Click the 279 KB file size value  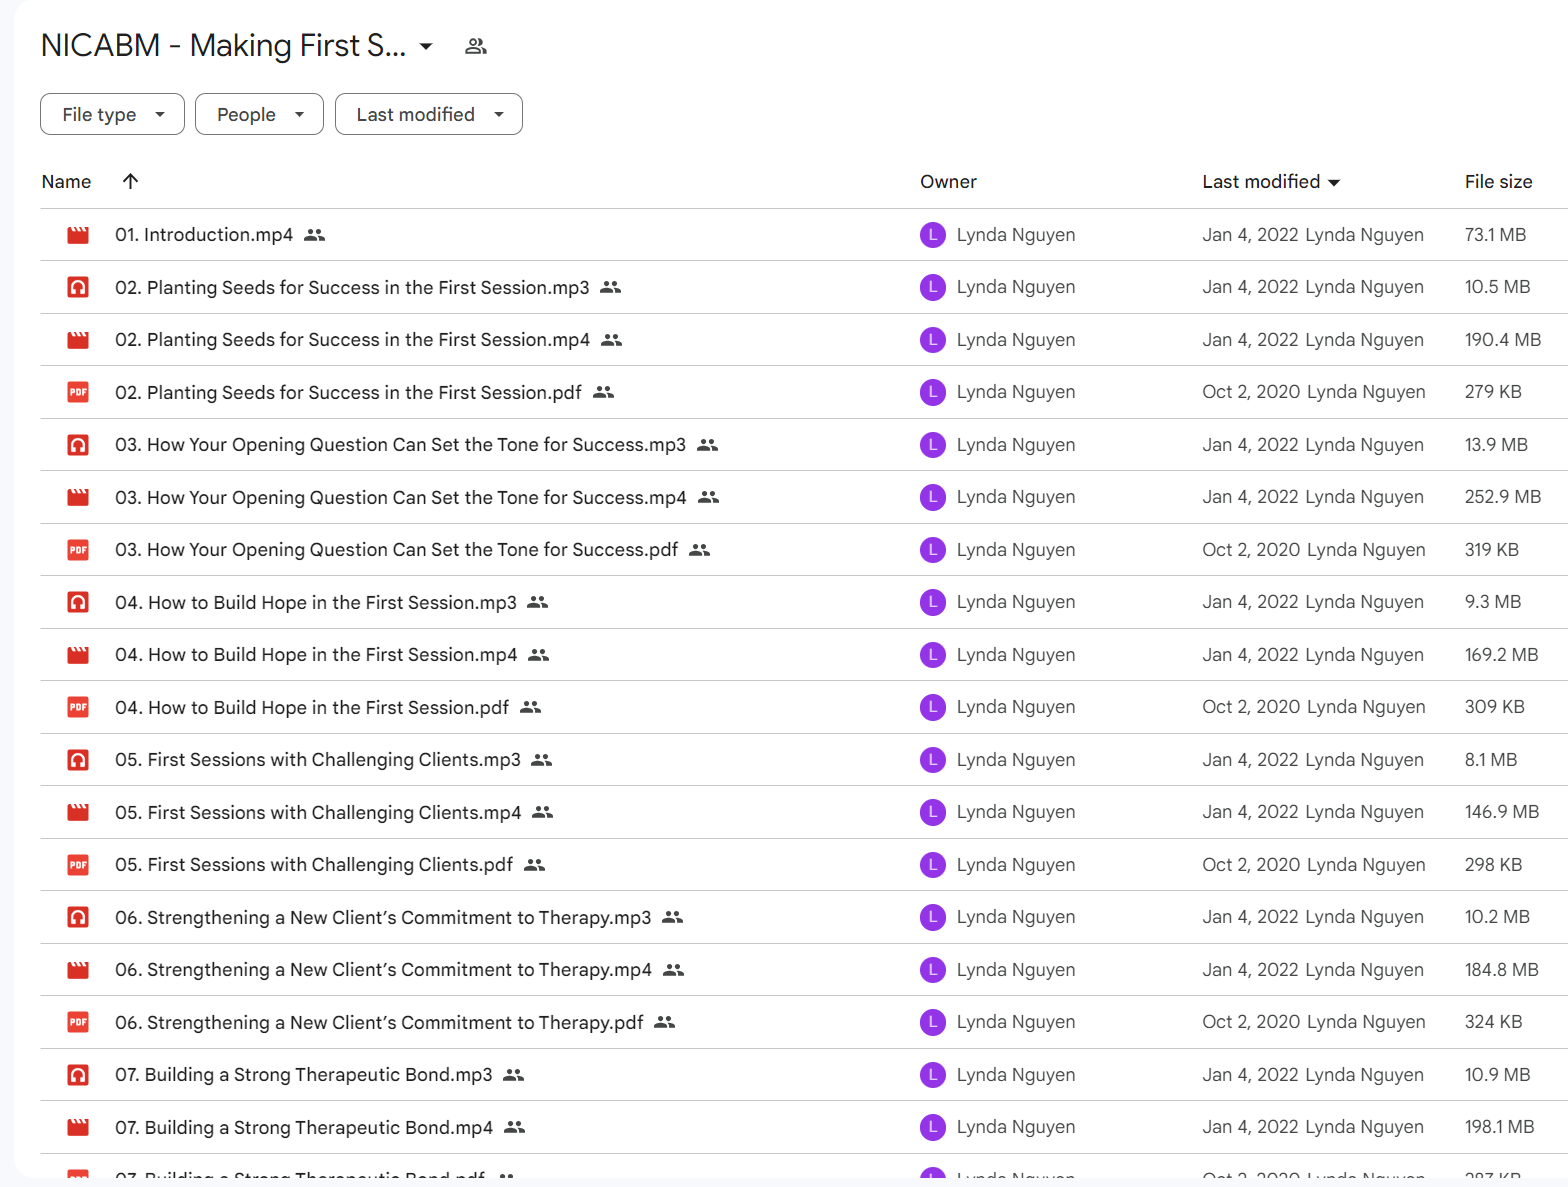[1493, 392]
